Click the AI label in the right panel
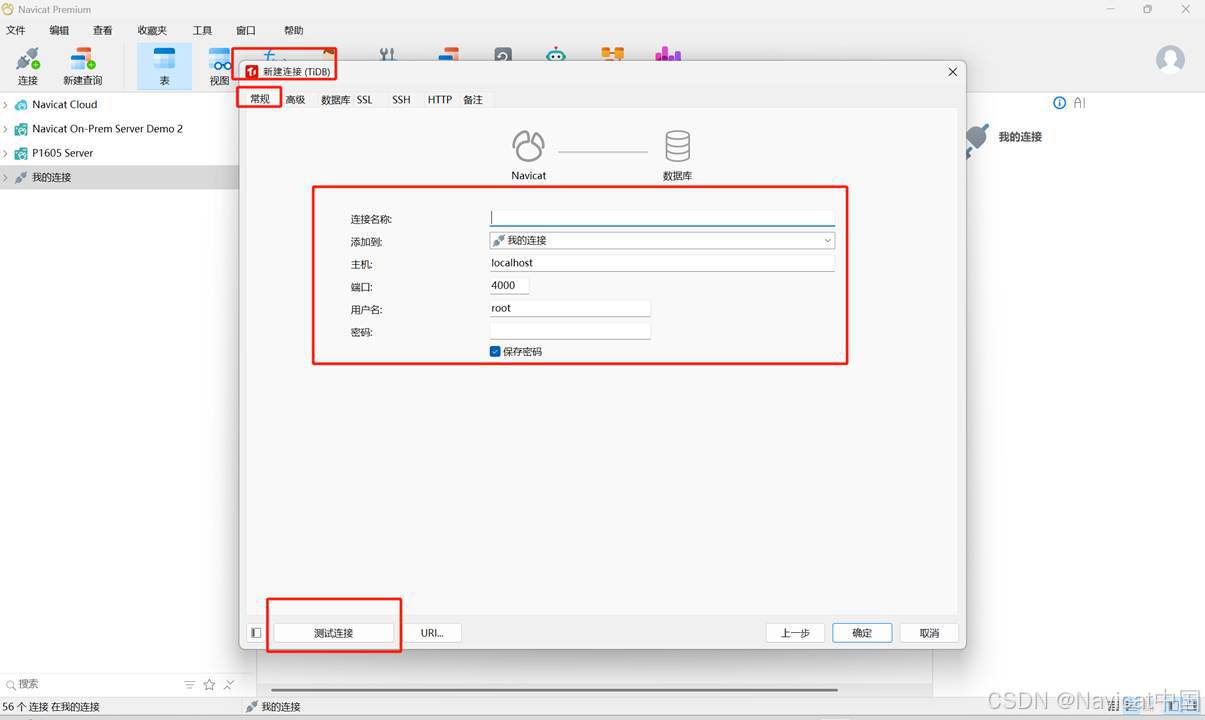Screen dimensions: 1205x720 pyautogui.click(x=1079, y=103)
